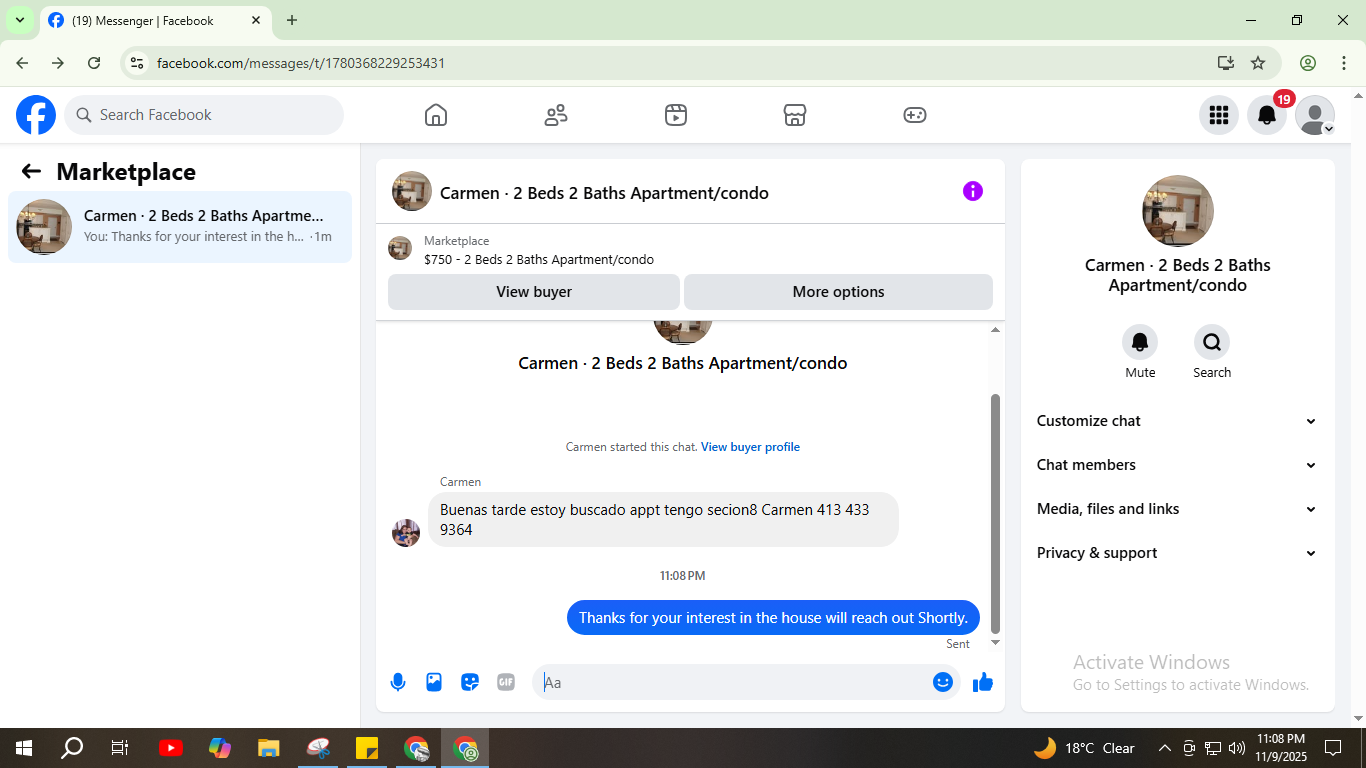1366x768 pixels.
Task: Click the install app icon in address bar
Action: [1226, 63]
